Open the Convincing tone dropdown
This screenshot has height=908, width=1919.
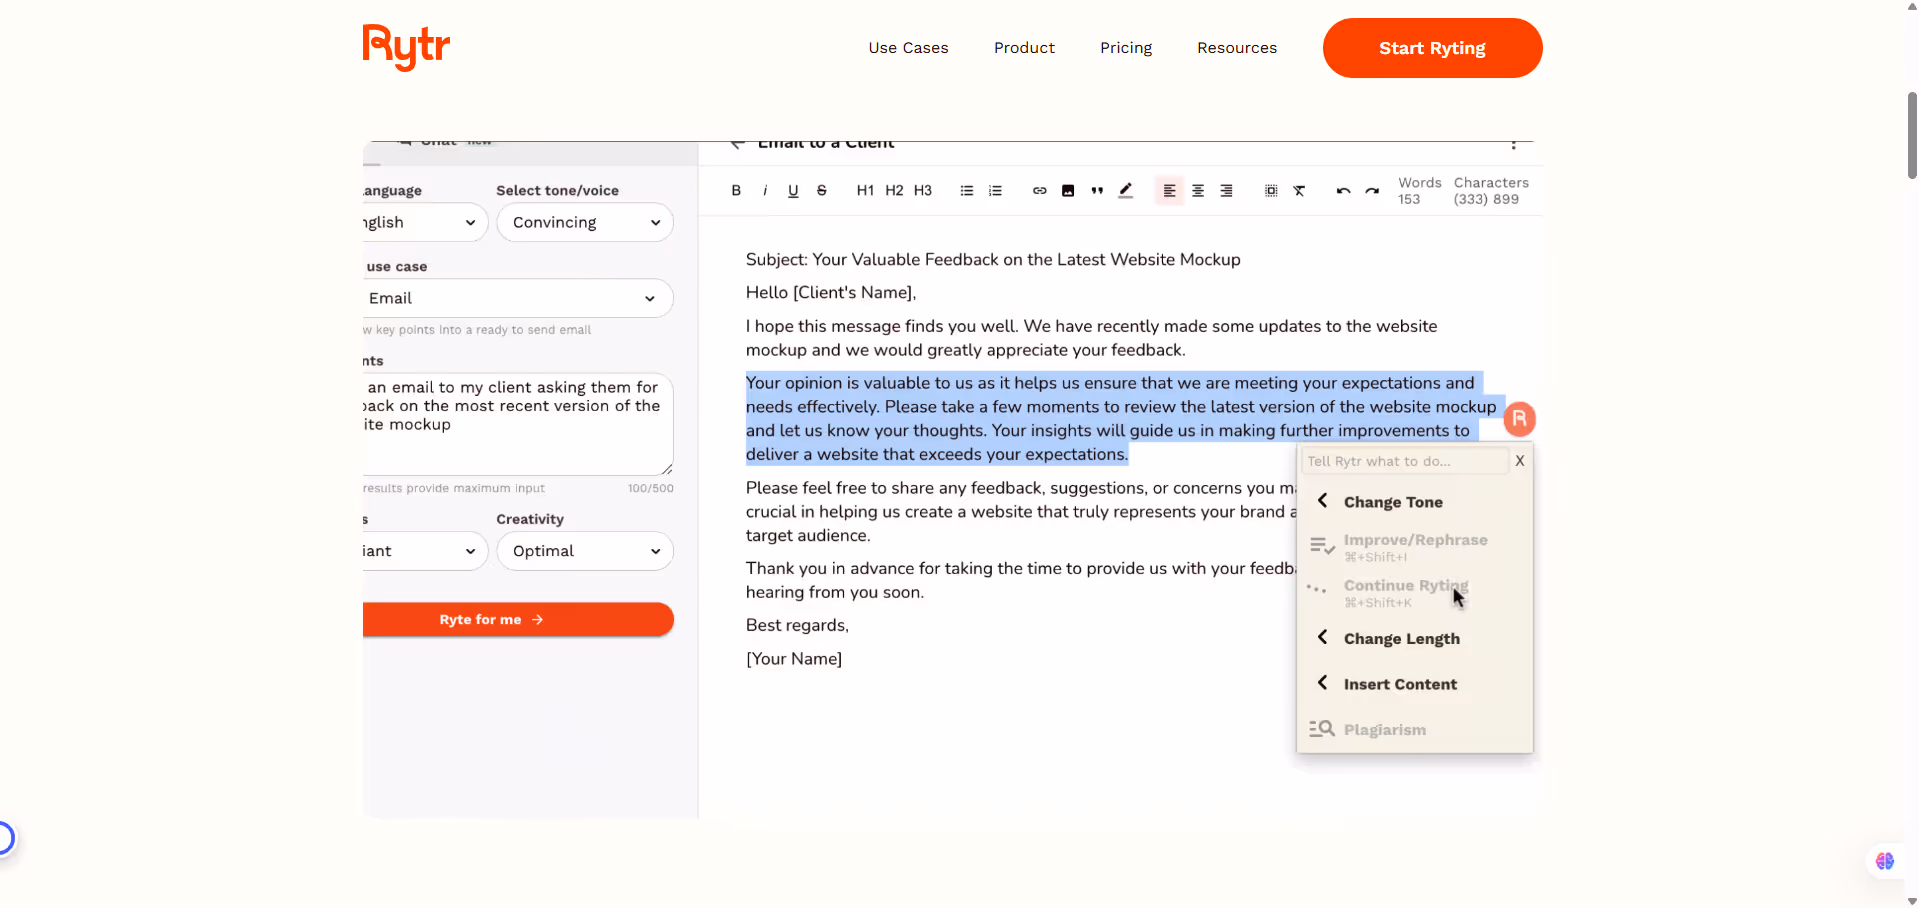(x=585, y=222)
